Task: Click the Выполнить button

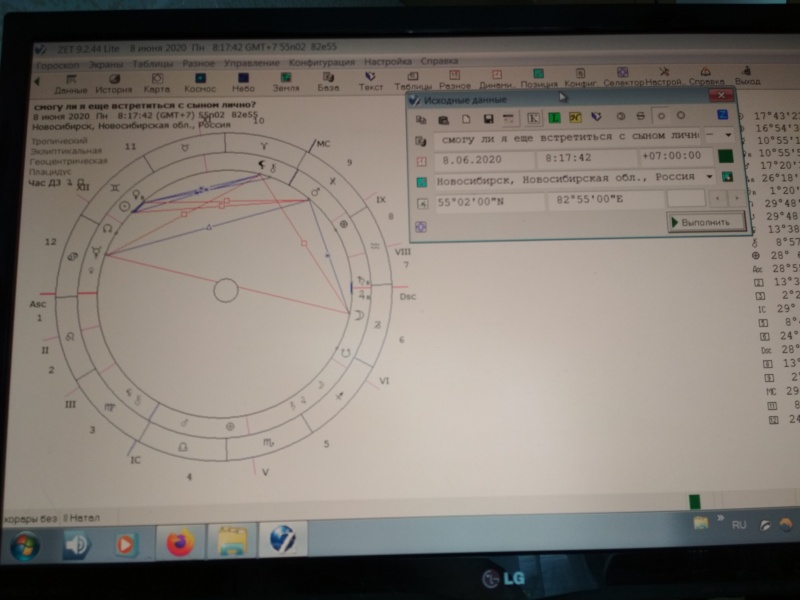Action: [x=706, y=222]
